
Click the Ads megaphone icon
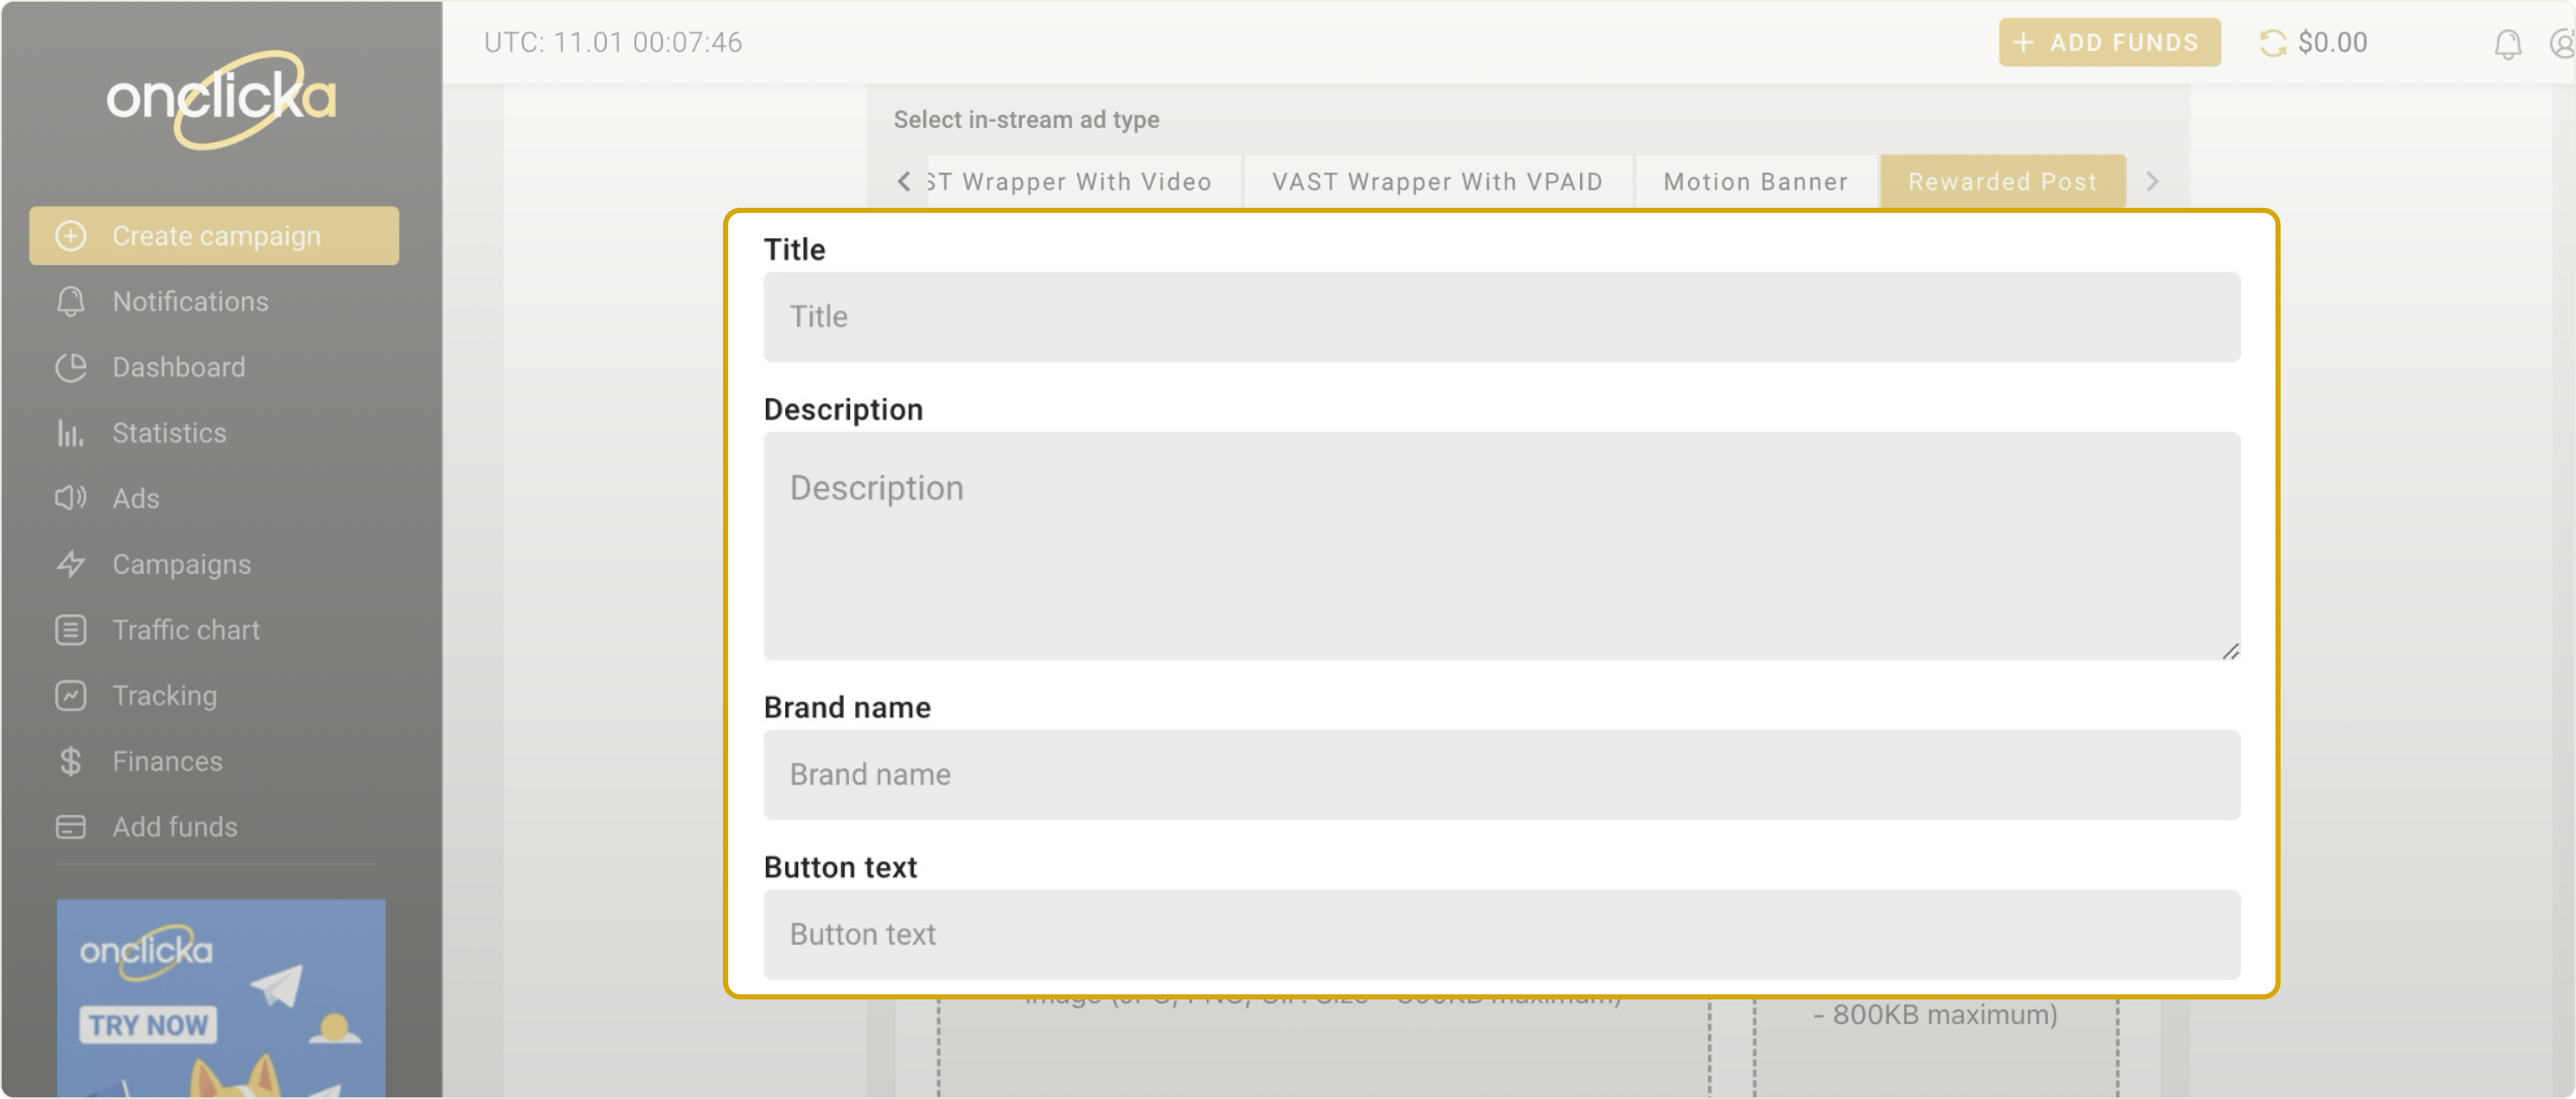click(70, 498)
